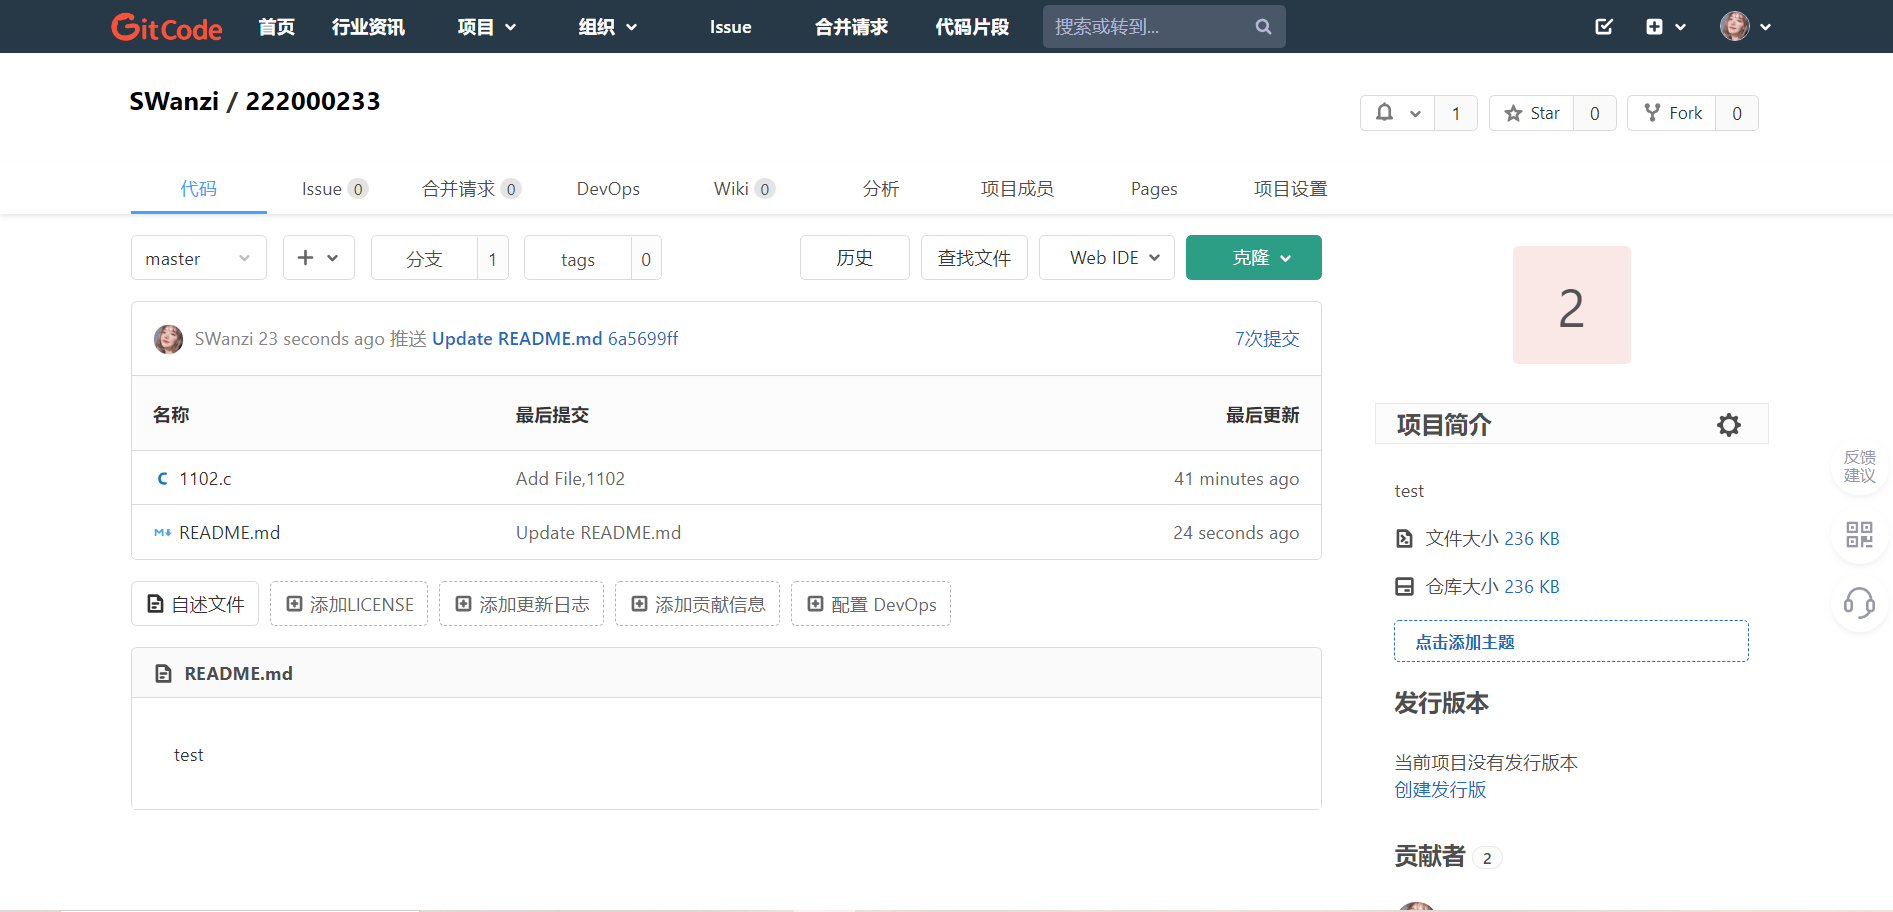Image resolution: width=1893 pixels, height=912 pixels.
Task: Open the Web IDE dropdown
Action: tap(1106, 258)
